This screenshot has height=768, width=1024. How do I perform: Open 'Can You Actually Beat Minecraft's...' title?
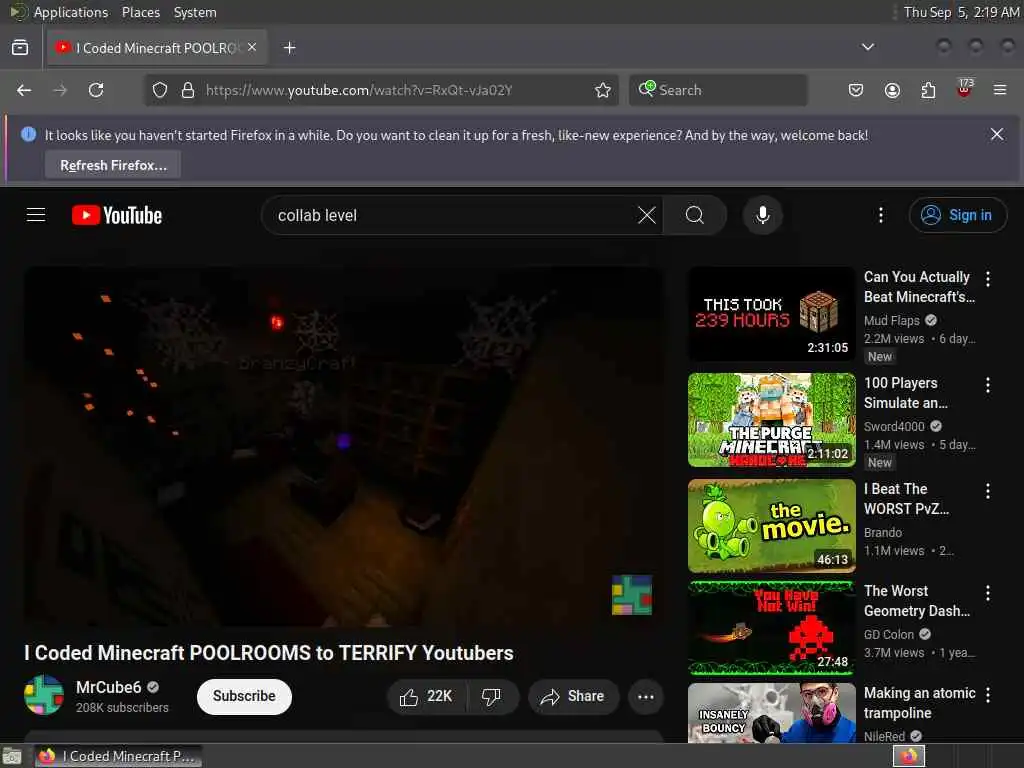919,287
